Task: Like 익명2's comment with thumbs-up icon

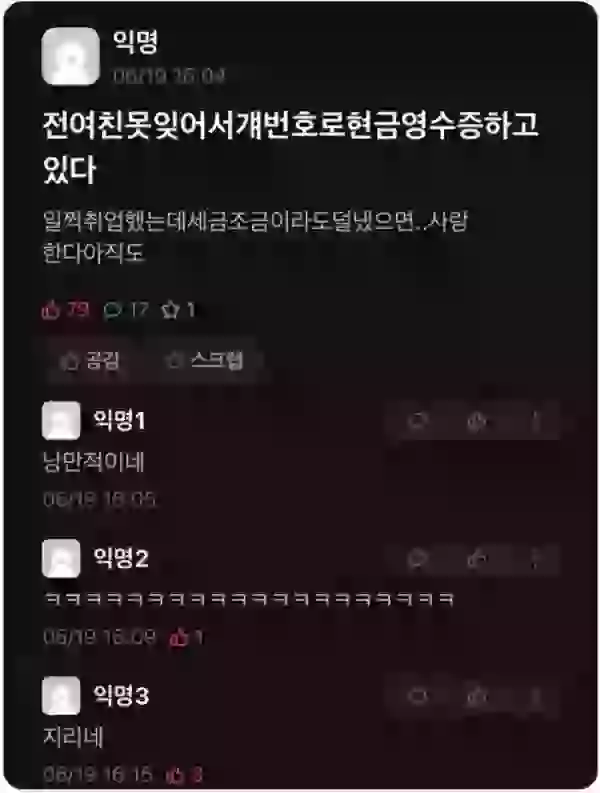Action: pyautogui.click(x=476, y=558)
